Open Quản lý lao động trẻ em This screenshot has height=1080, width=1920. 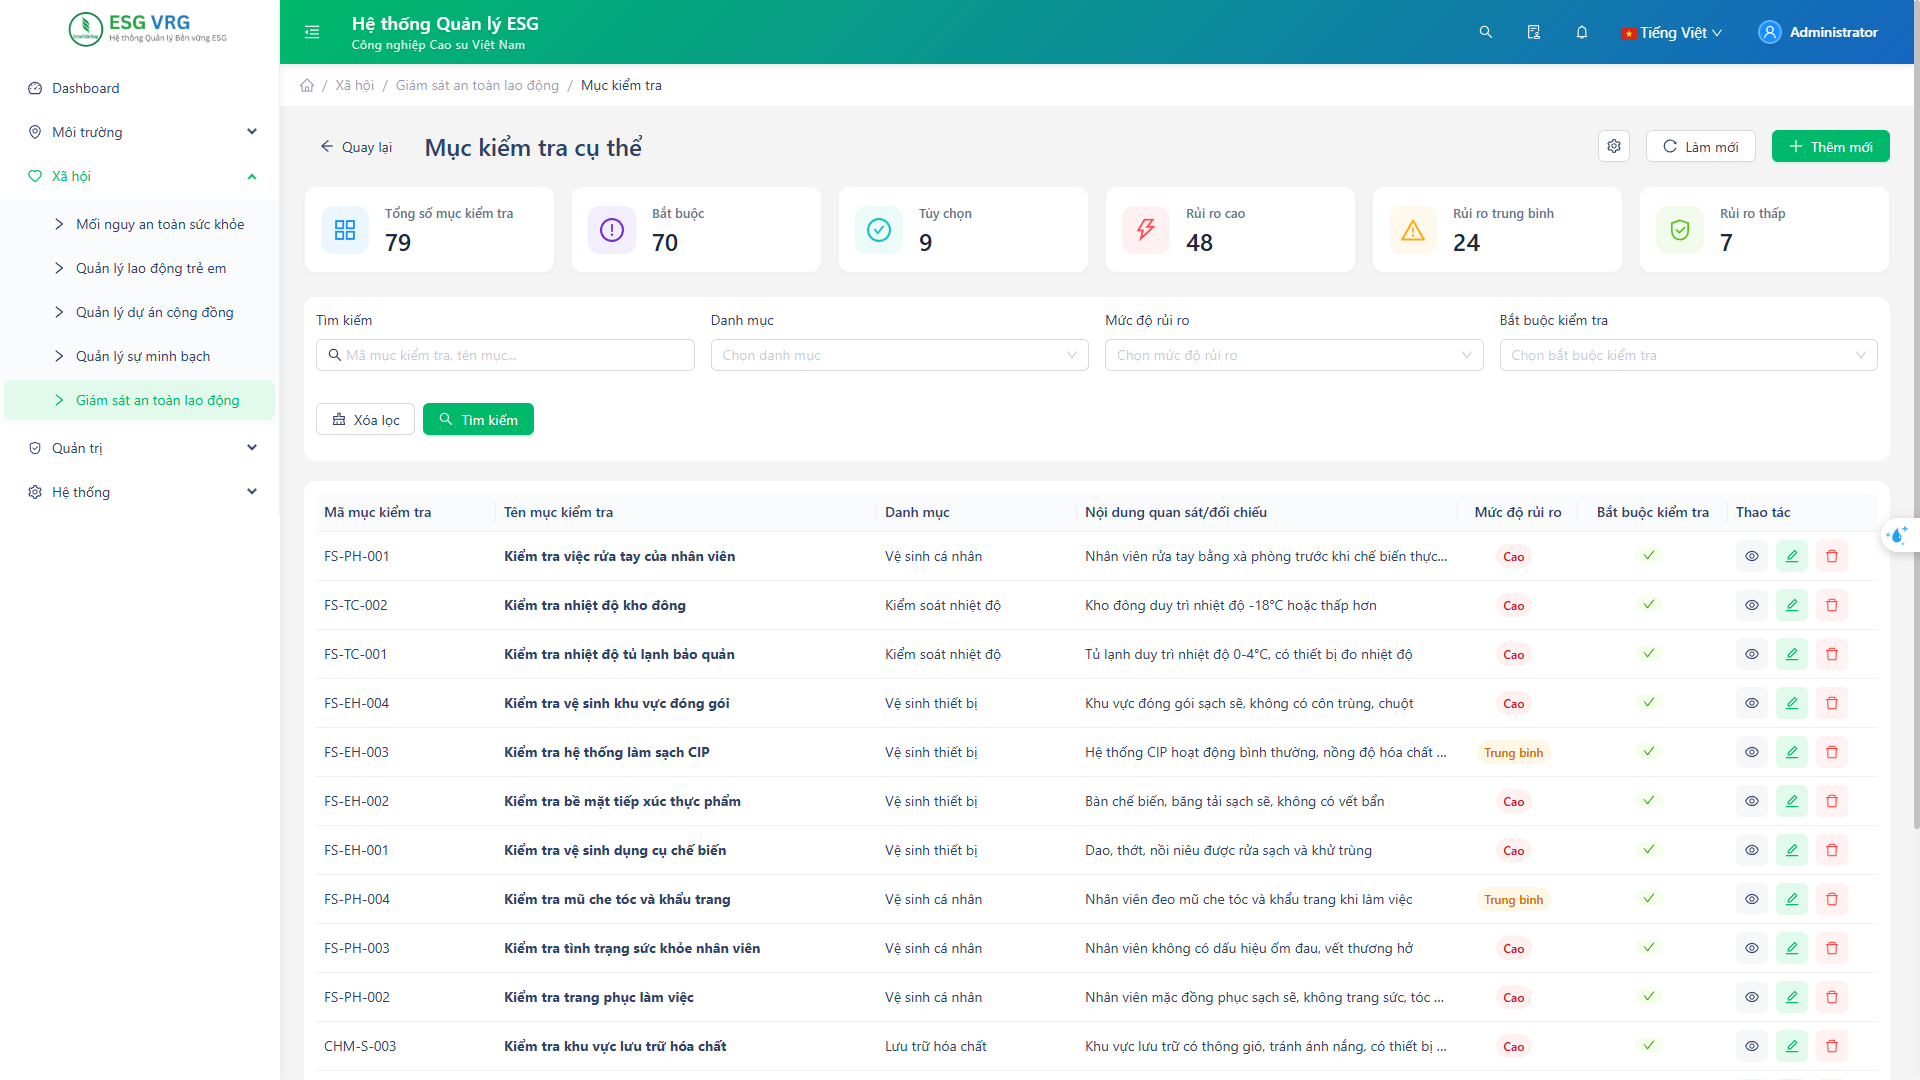click(x=140, y=268)
